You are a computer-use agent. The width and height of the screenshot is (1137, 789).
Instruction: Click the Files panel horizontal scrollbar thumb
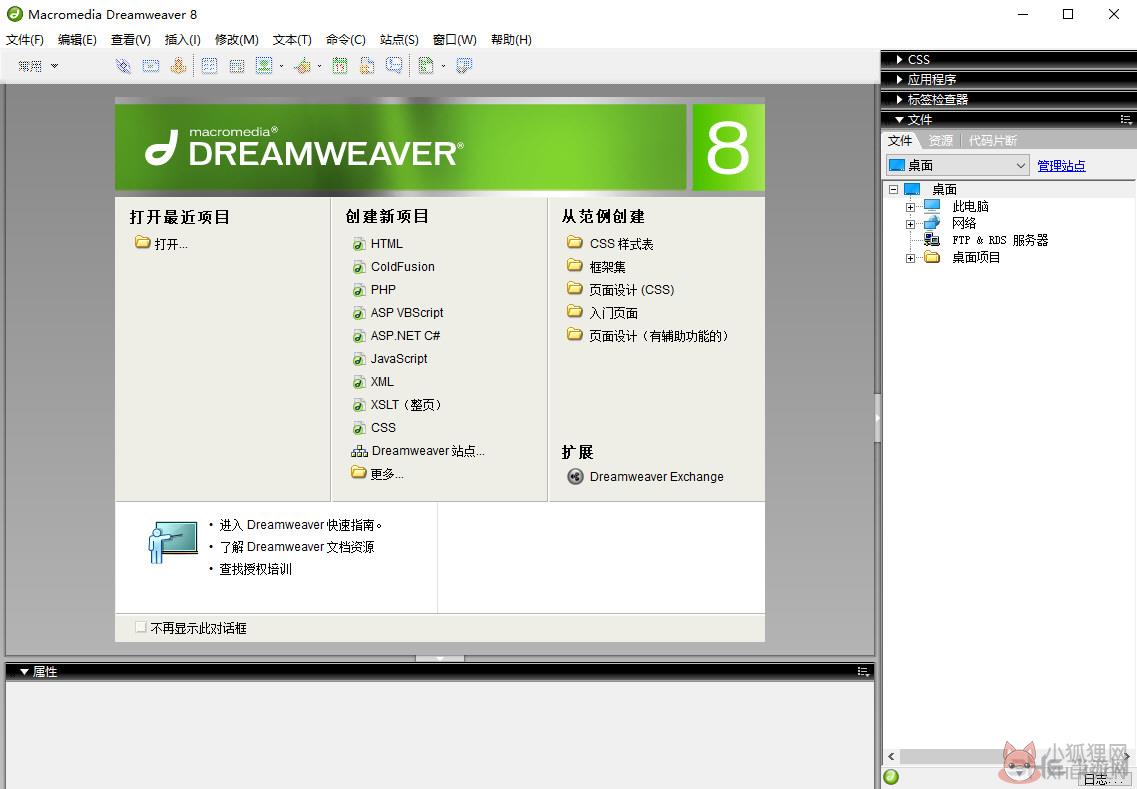tap(957, 756)
